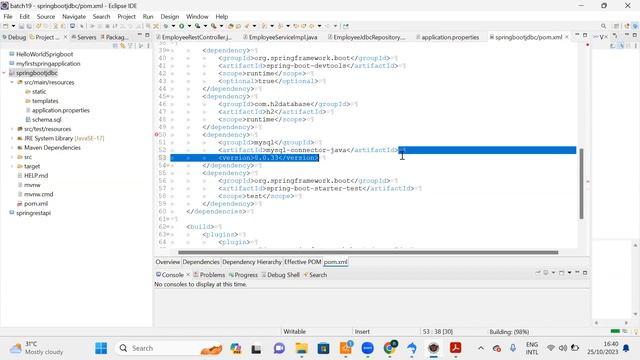Open File Explorer from the taskbar
640x360 pixels.
pos(302,348)
